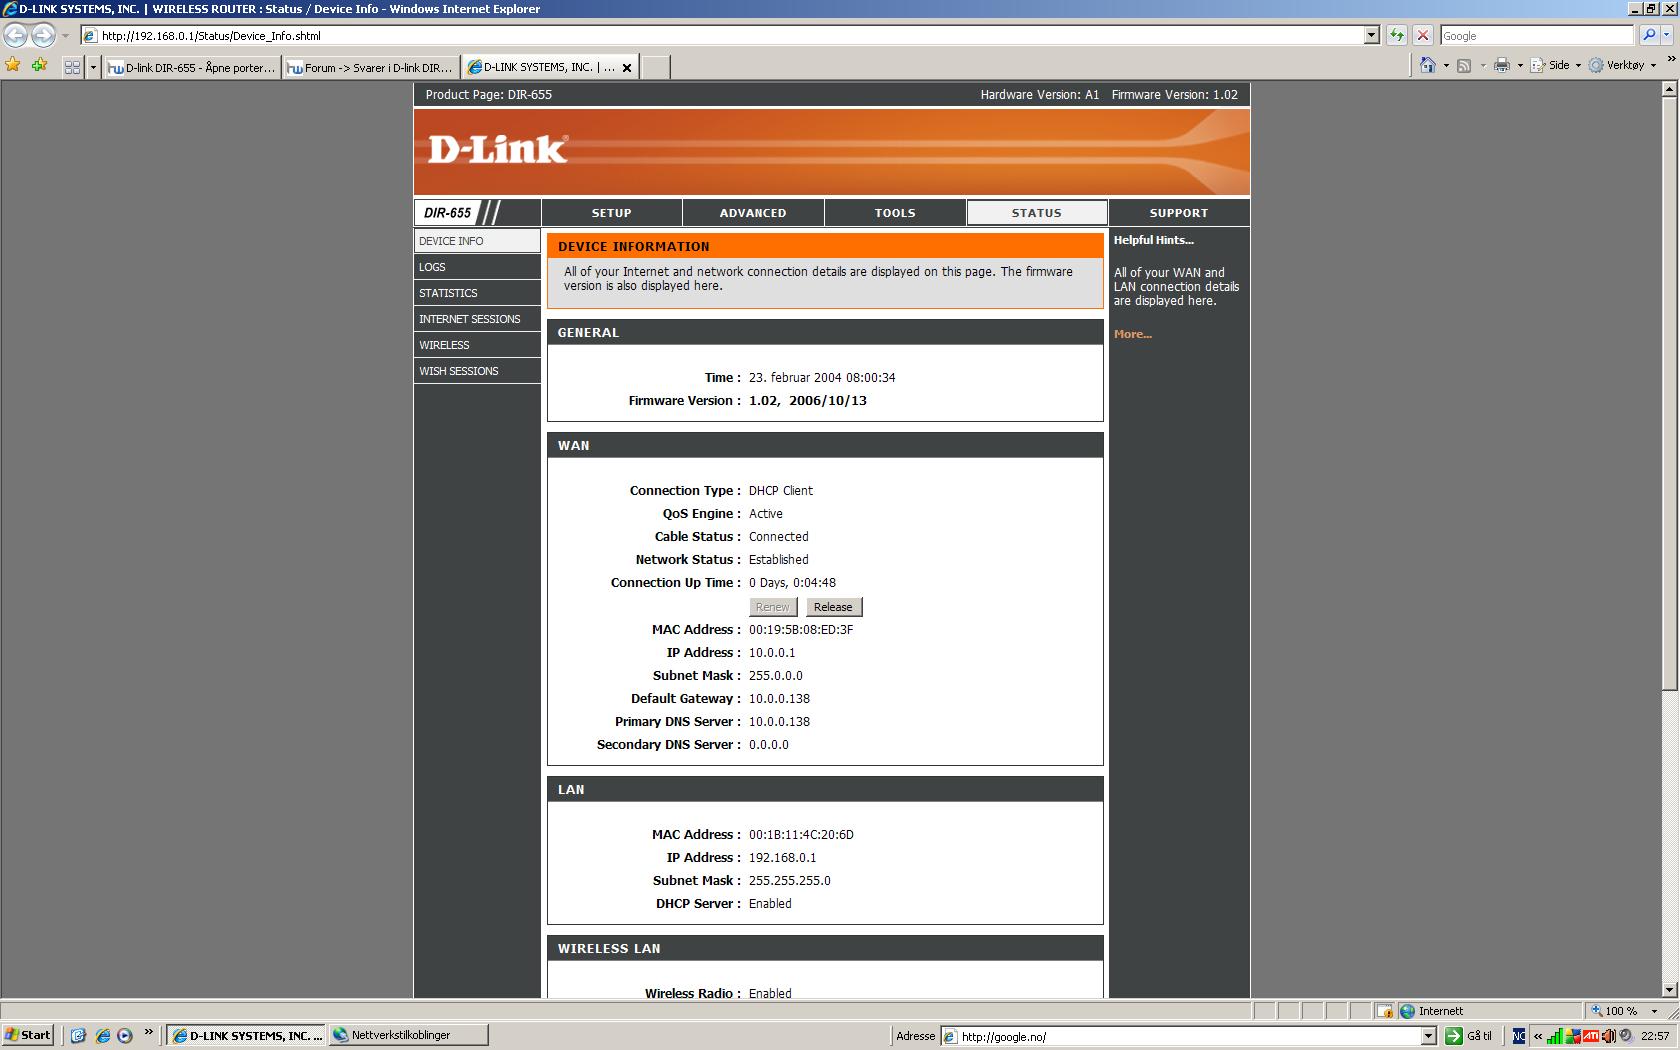Image resolution: width=1680 pixels, height=1050 pixels.
Task: Click the DIR-655 model label
Action: click(x=447, y=213)
